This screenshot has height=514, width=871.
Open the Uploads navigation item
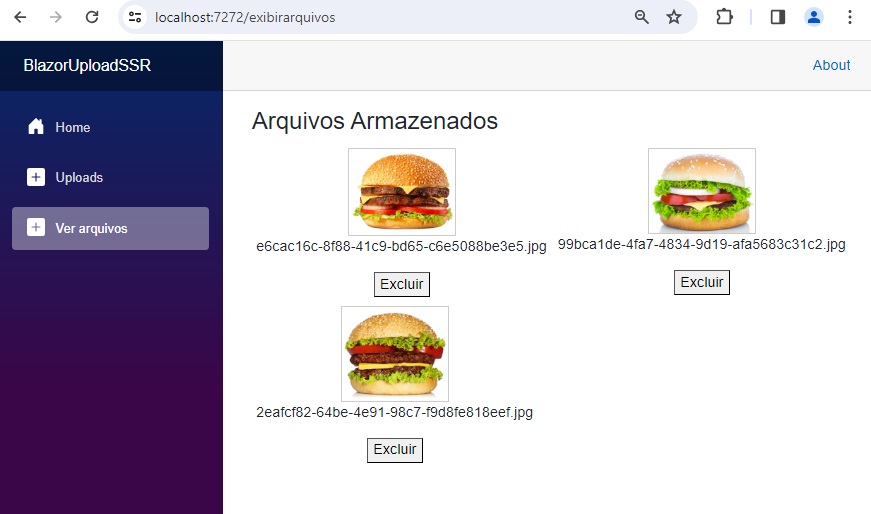[111, 177]
